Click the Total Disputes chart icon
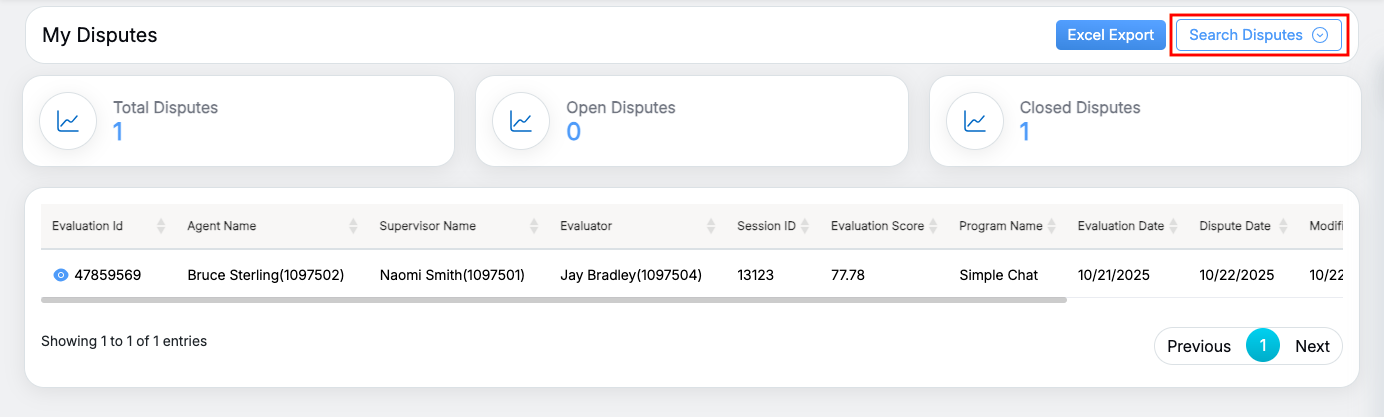Viewport: 1384px width, 417px height. coord(68,121)
